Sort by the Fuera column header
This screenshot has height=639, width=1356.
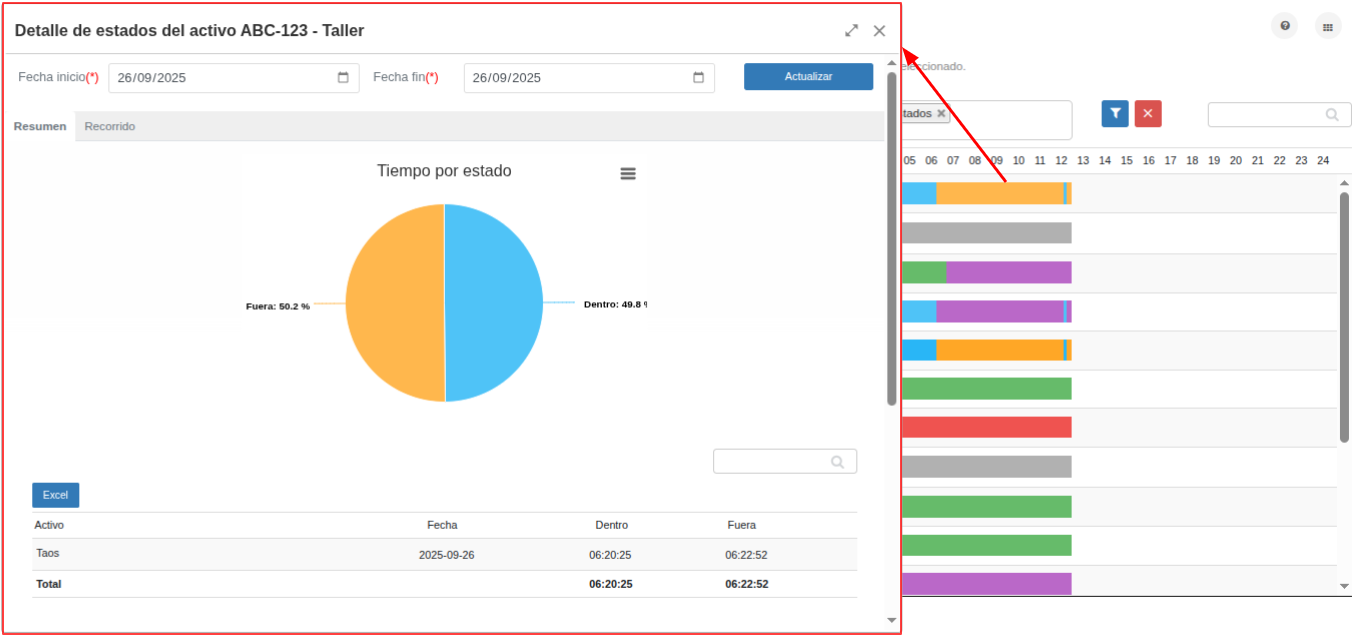pos(742,525)
